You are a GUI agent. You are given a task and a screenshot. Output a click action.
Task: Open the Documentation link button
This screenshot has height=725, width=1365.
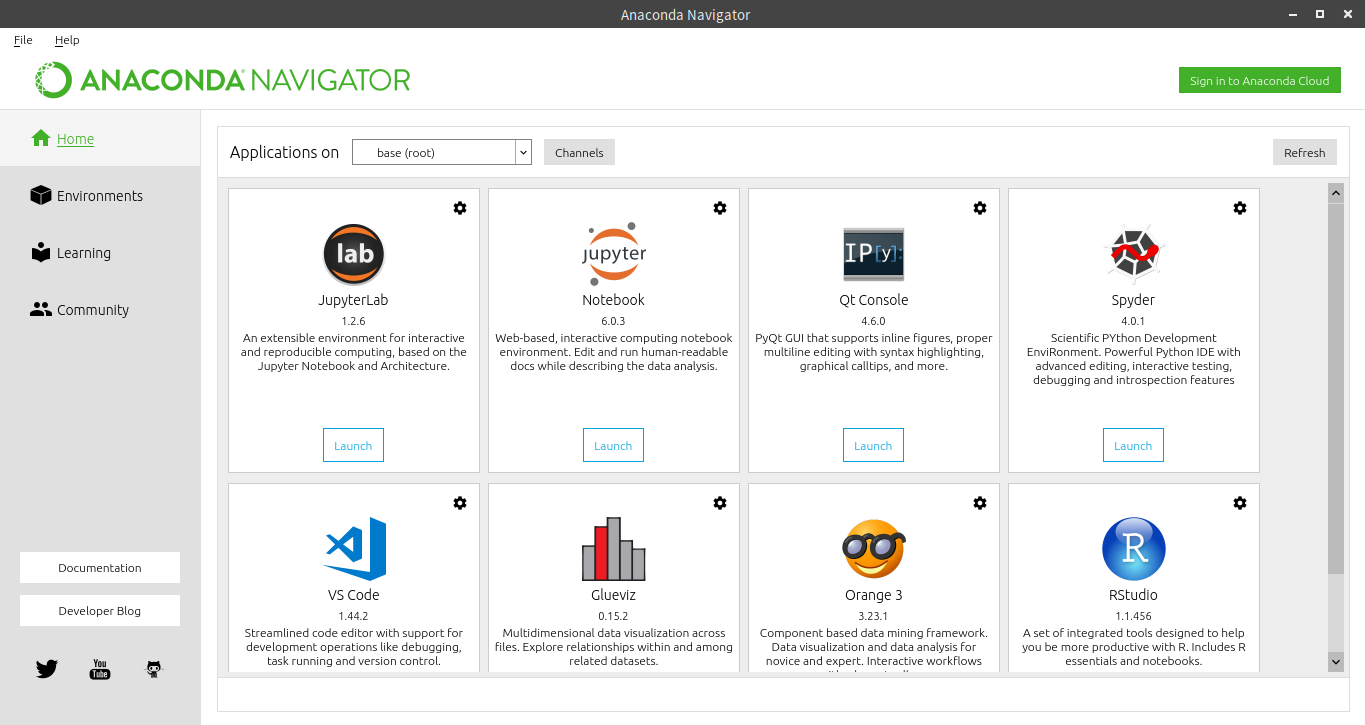[x=100, y=567]
